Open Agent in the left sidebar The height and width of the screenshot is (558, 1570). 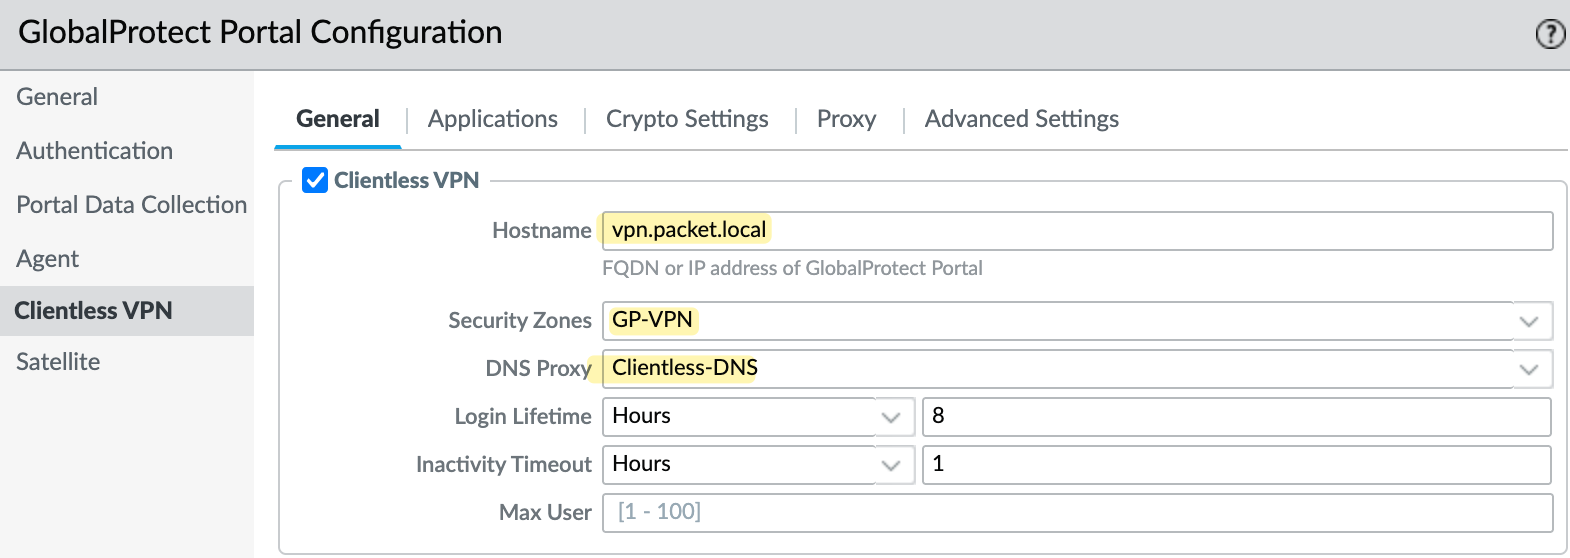pos(48,259)
